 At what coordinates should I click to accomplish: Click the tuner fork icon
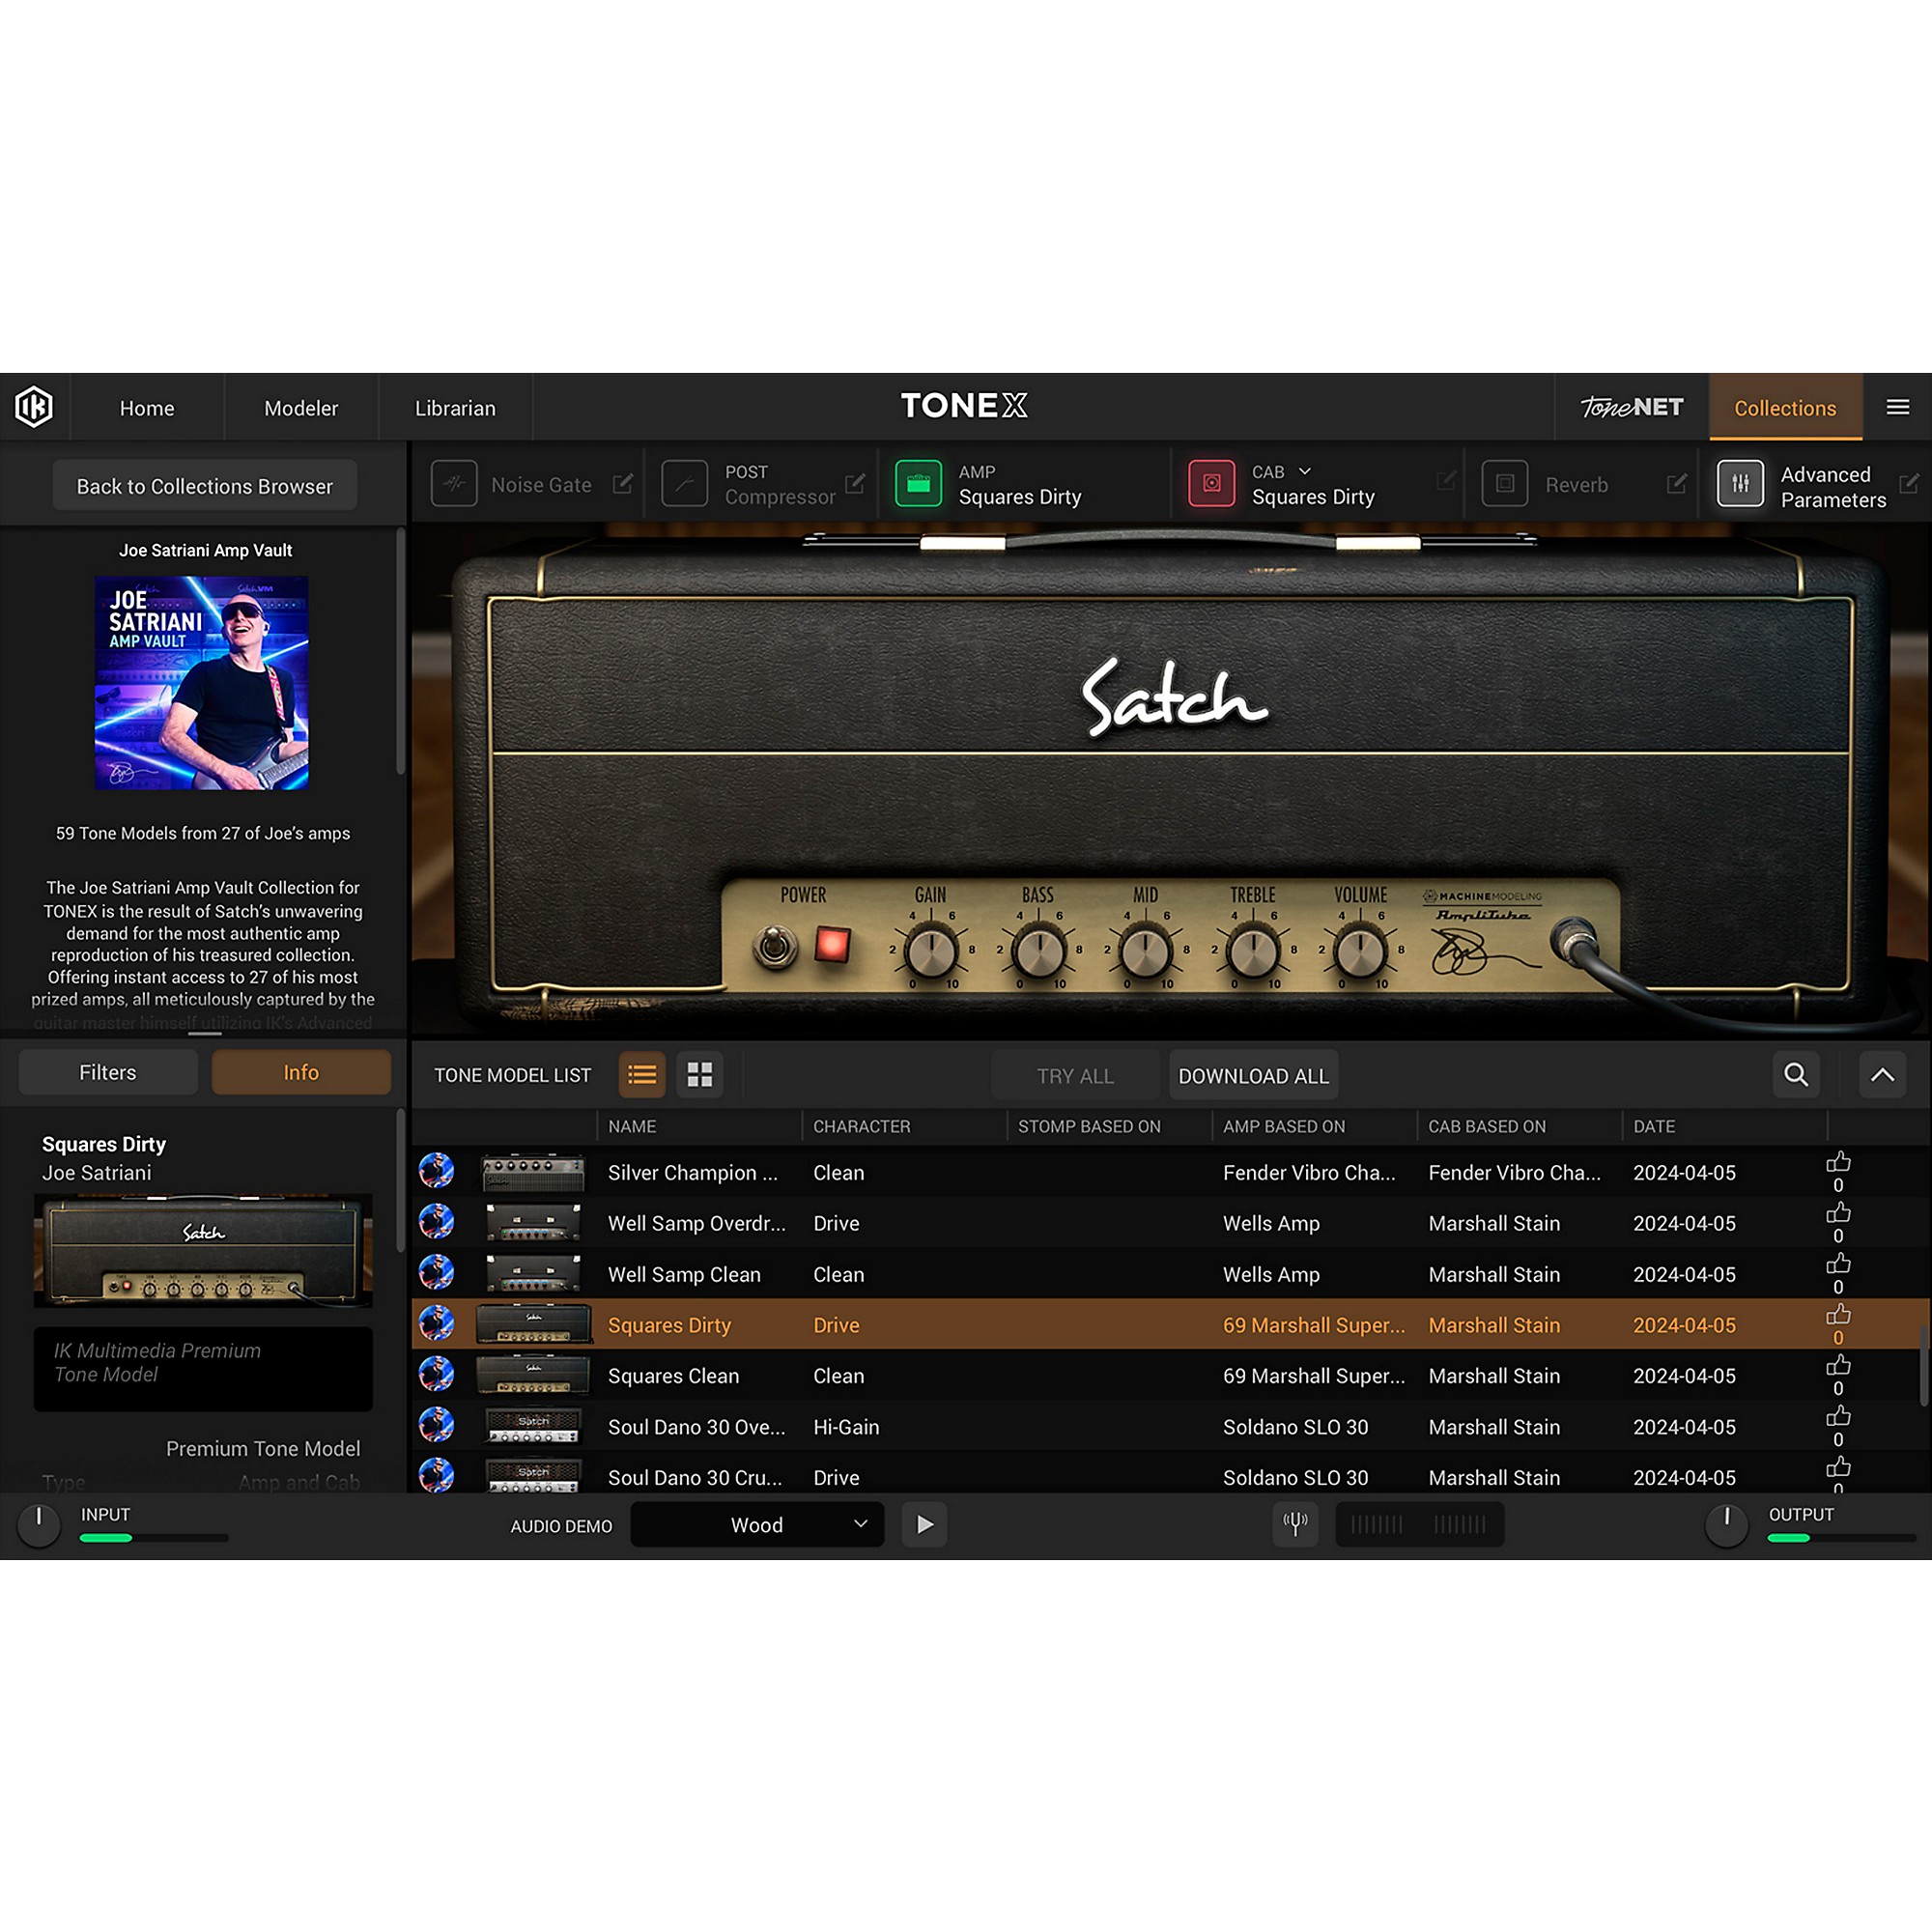pos(1295,1524)
